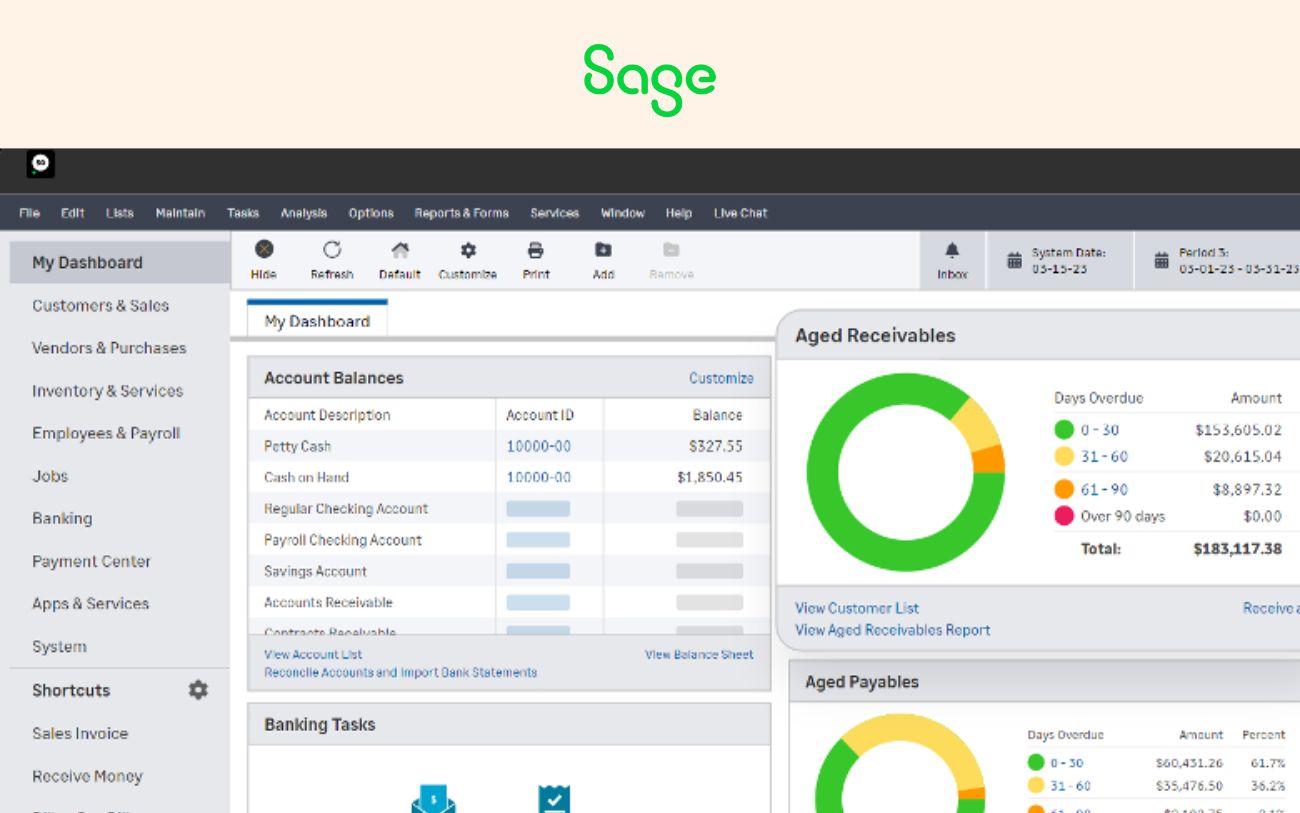Print the dashboard
This screenshot has height=813, width=1300.
tap(536, 250)
